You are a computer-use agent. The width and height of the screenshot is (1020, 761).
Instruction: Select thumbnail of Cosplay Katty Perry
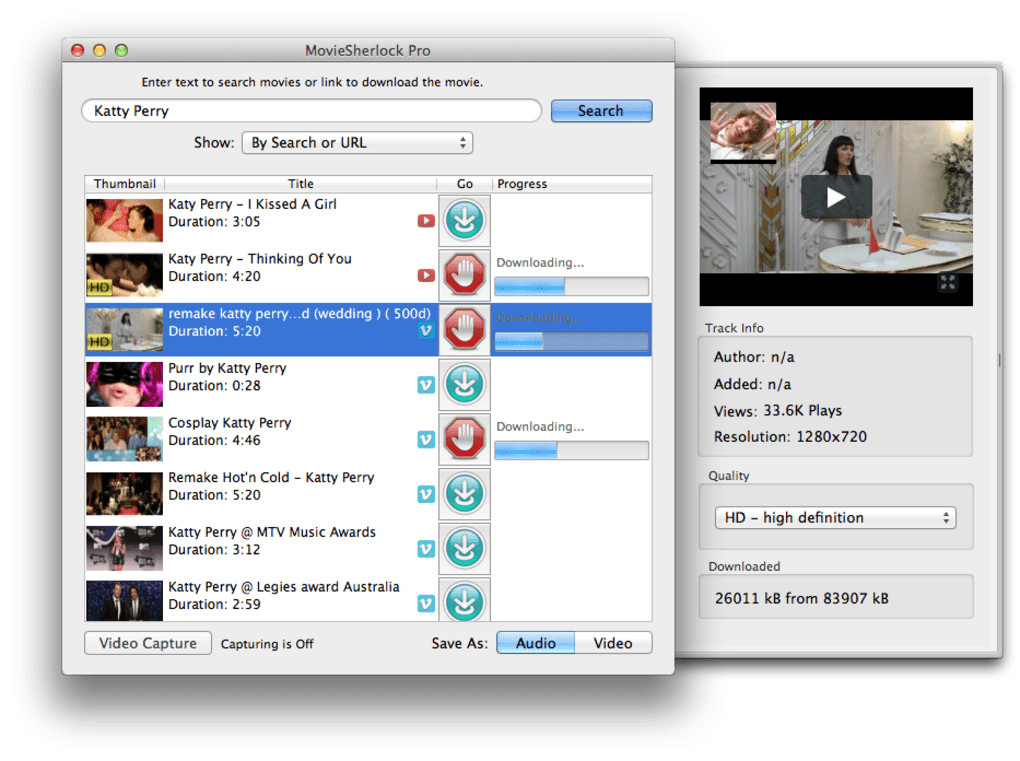pyautogui.click(x=124, y=439)
